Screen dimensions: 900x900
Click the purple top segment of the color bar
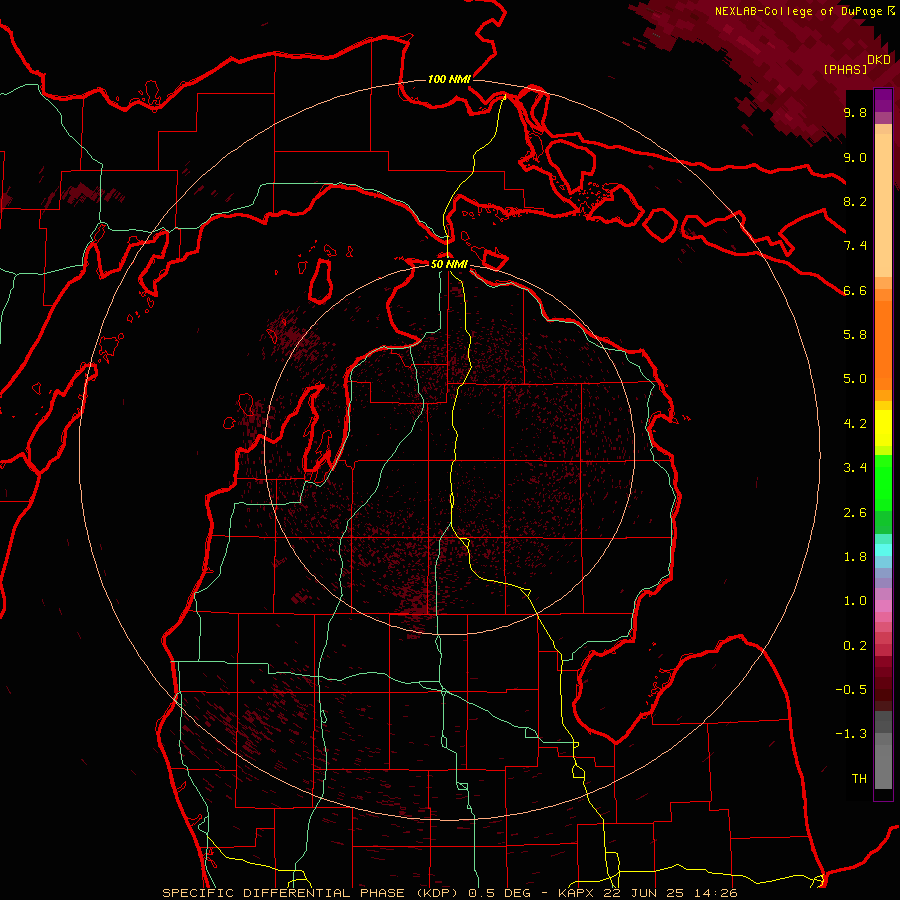click(883, 100)
